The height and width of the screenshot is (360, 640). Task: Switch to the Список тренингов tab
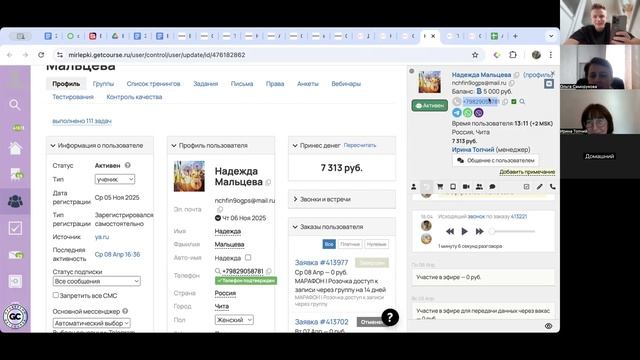(x=153, y=84)
